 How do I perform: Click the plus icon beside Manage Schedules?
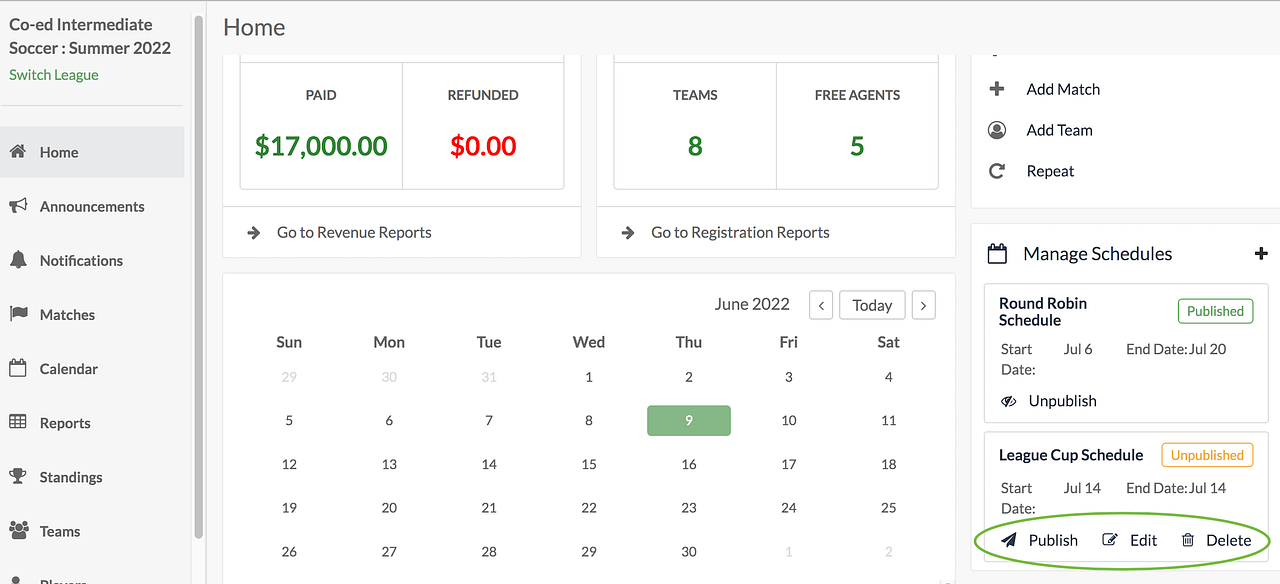pyautogui.click(x=1260, y=254)
